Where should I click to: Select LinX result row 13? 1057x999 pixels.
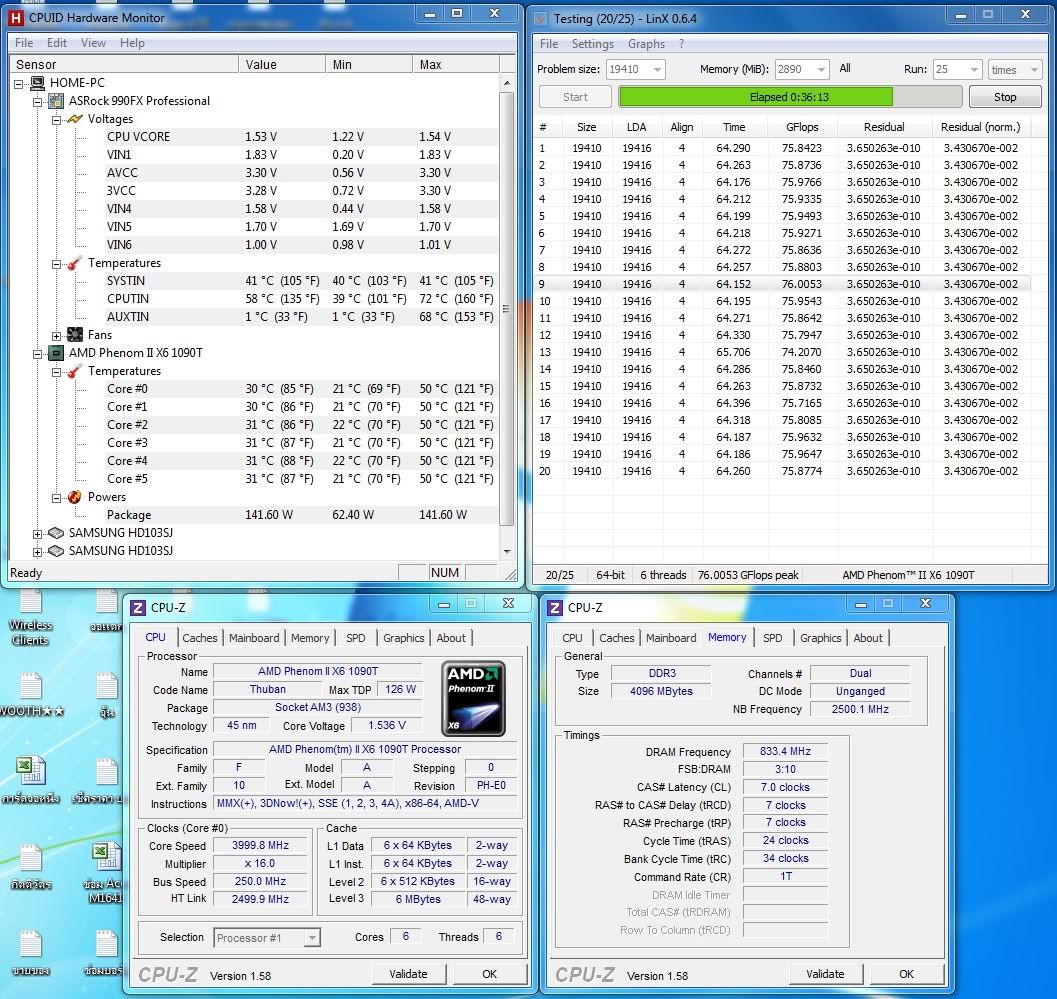click(x=782, y=352)
